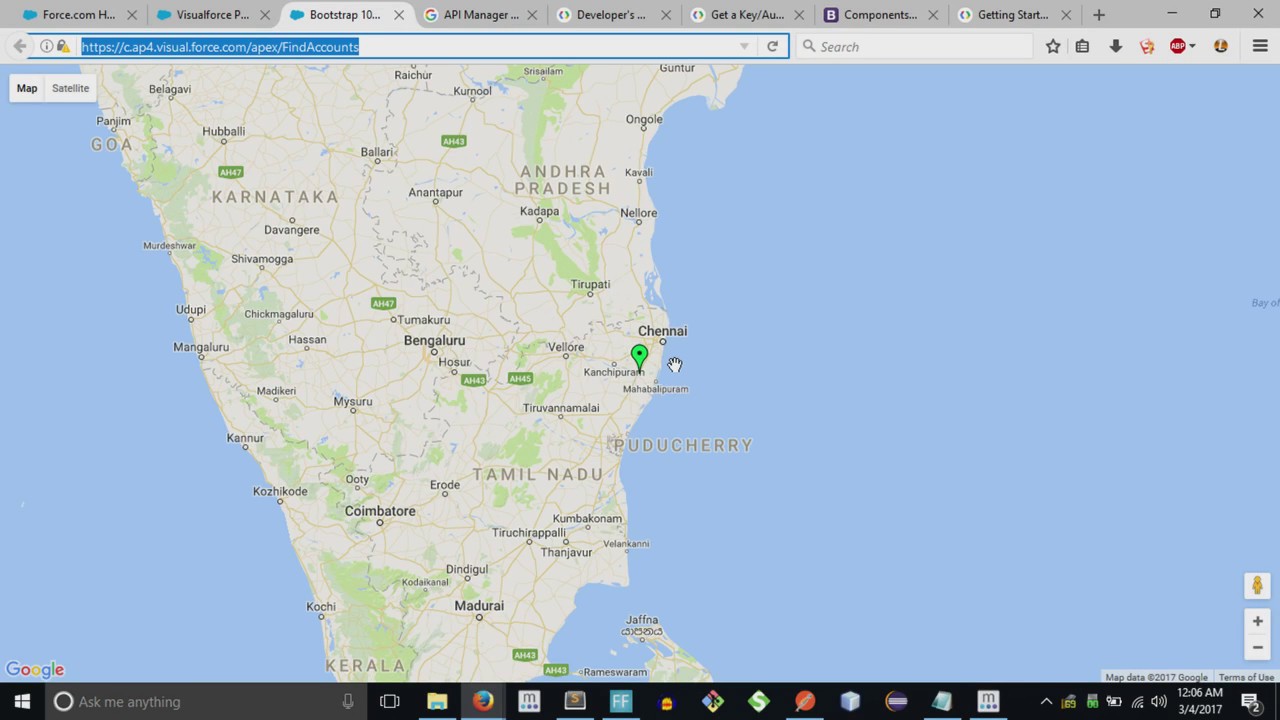Viewport: 1280px width, 720px height.
Task: Open Task View
Action: coord(390,702)
